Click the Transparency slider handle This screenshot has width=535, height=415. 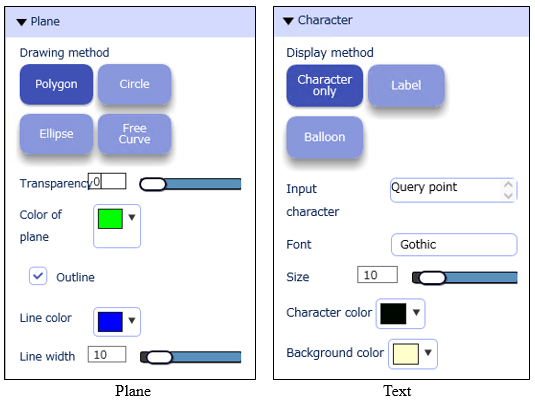pyautogui.click(x=153, y=184)
